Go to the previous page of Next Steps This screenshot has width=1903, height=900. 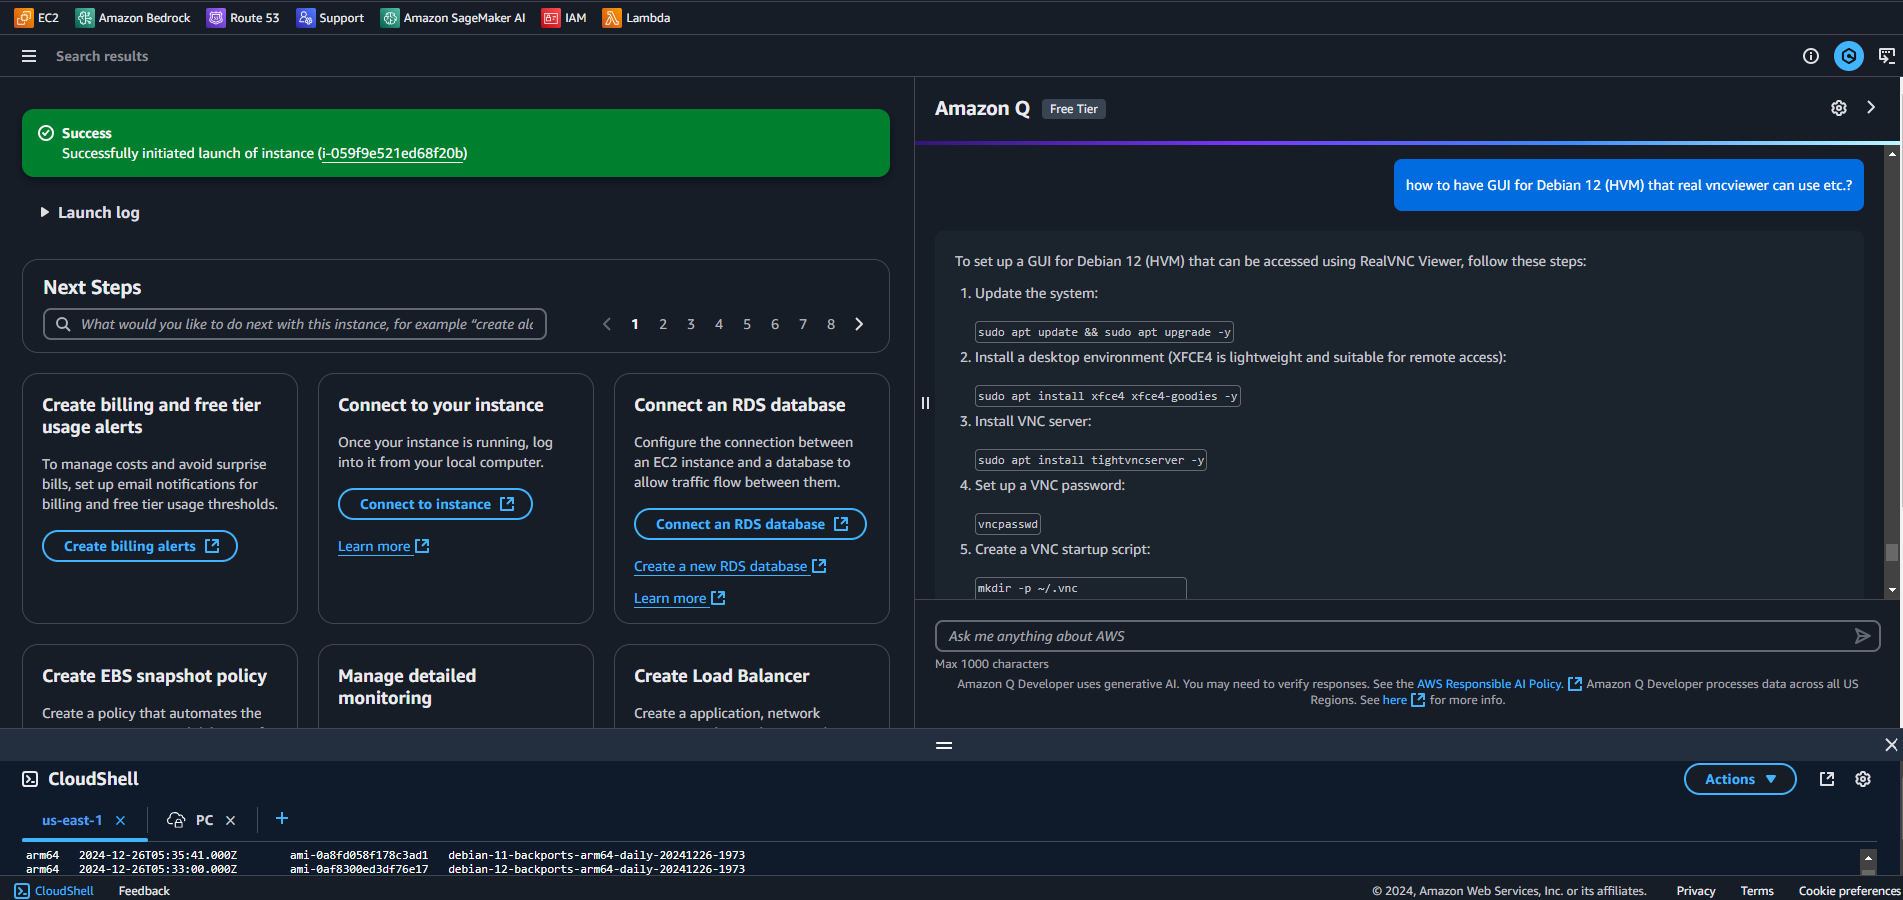coord(607,324)
